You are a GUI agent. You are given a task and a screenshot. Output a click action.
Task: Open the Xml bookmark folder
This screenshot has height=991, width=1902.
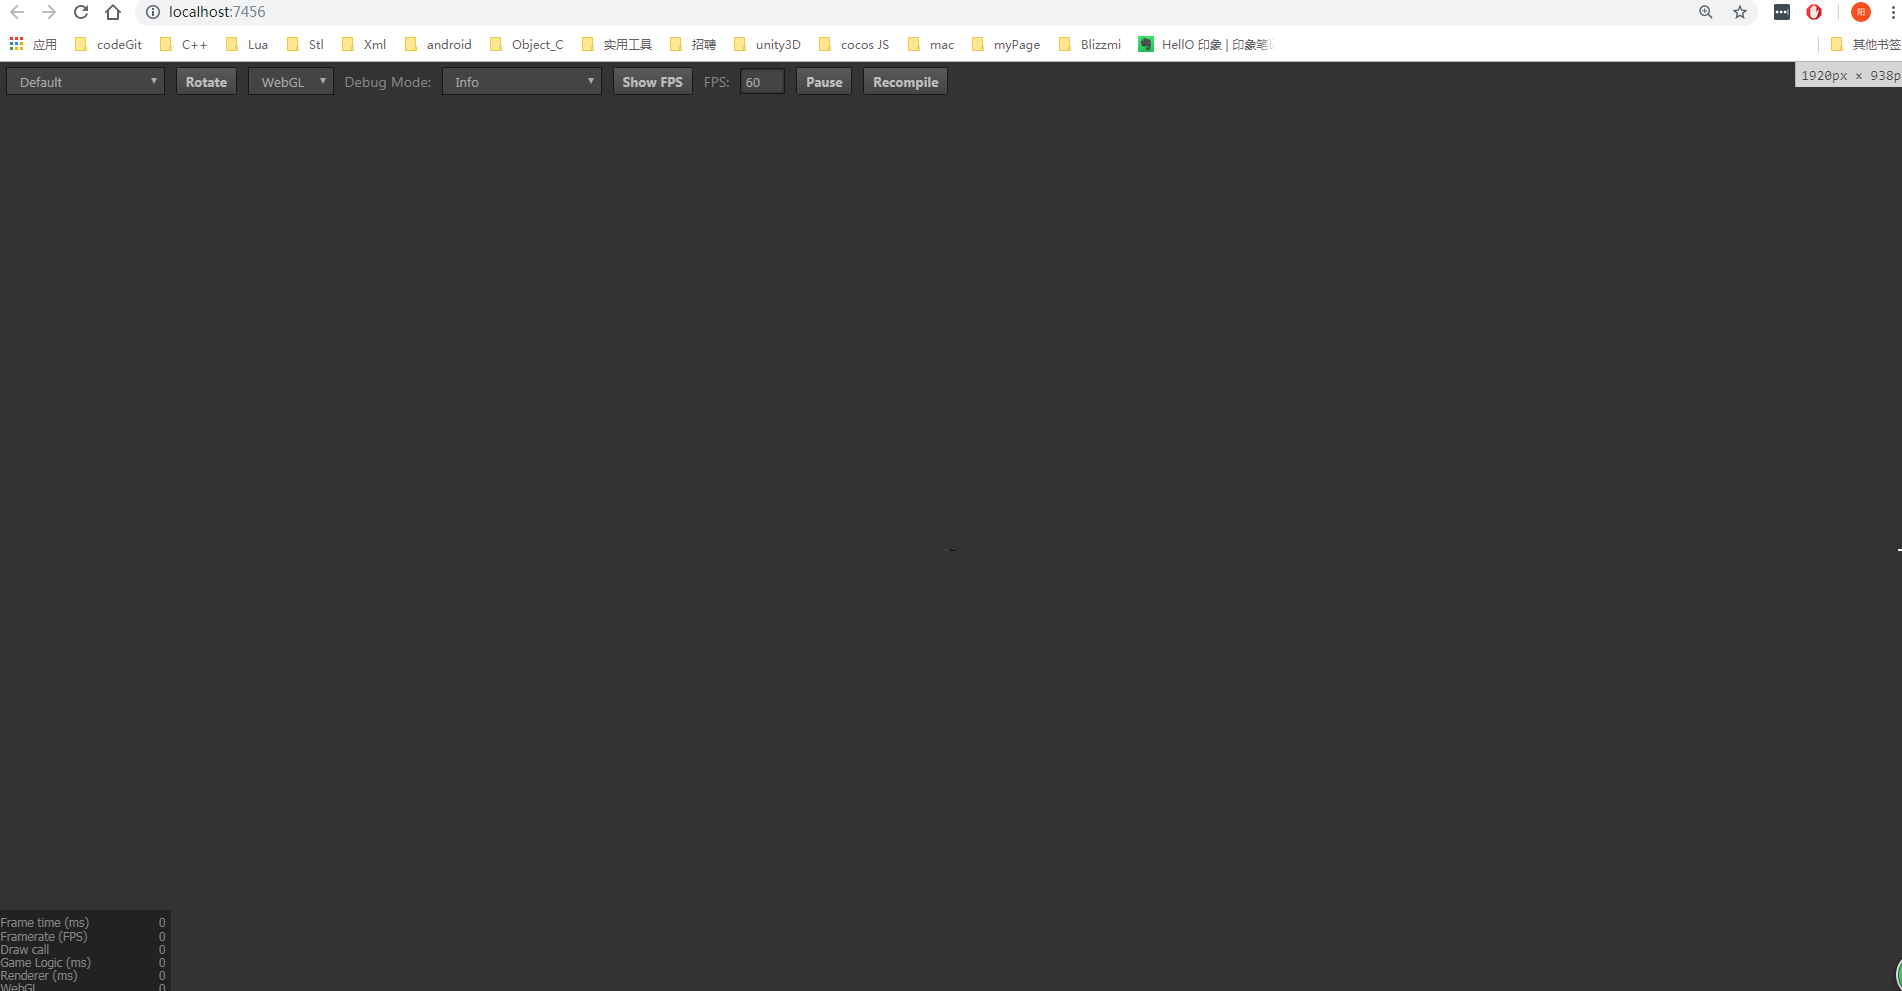point(364,44)
